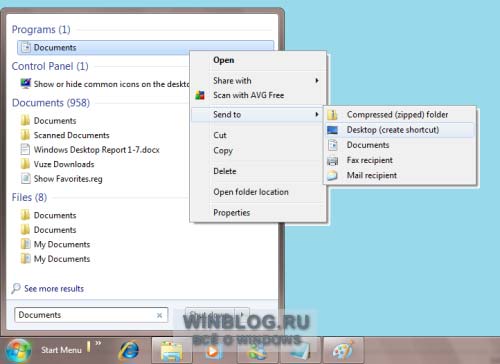
Task: Click the Programs (1) group header
Action: [41, 29]
